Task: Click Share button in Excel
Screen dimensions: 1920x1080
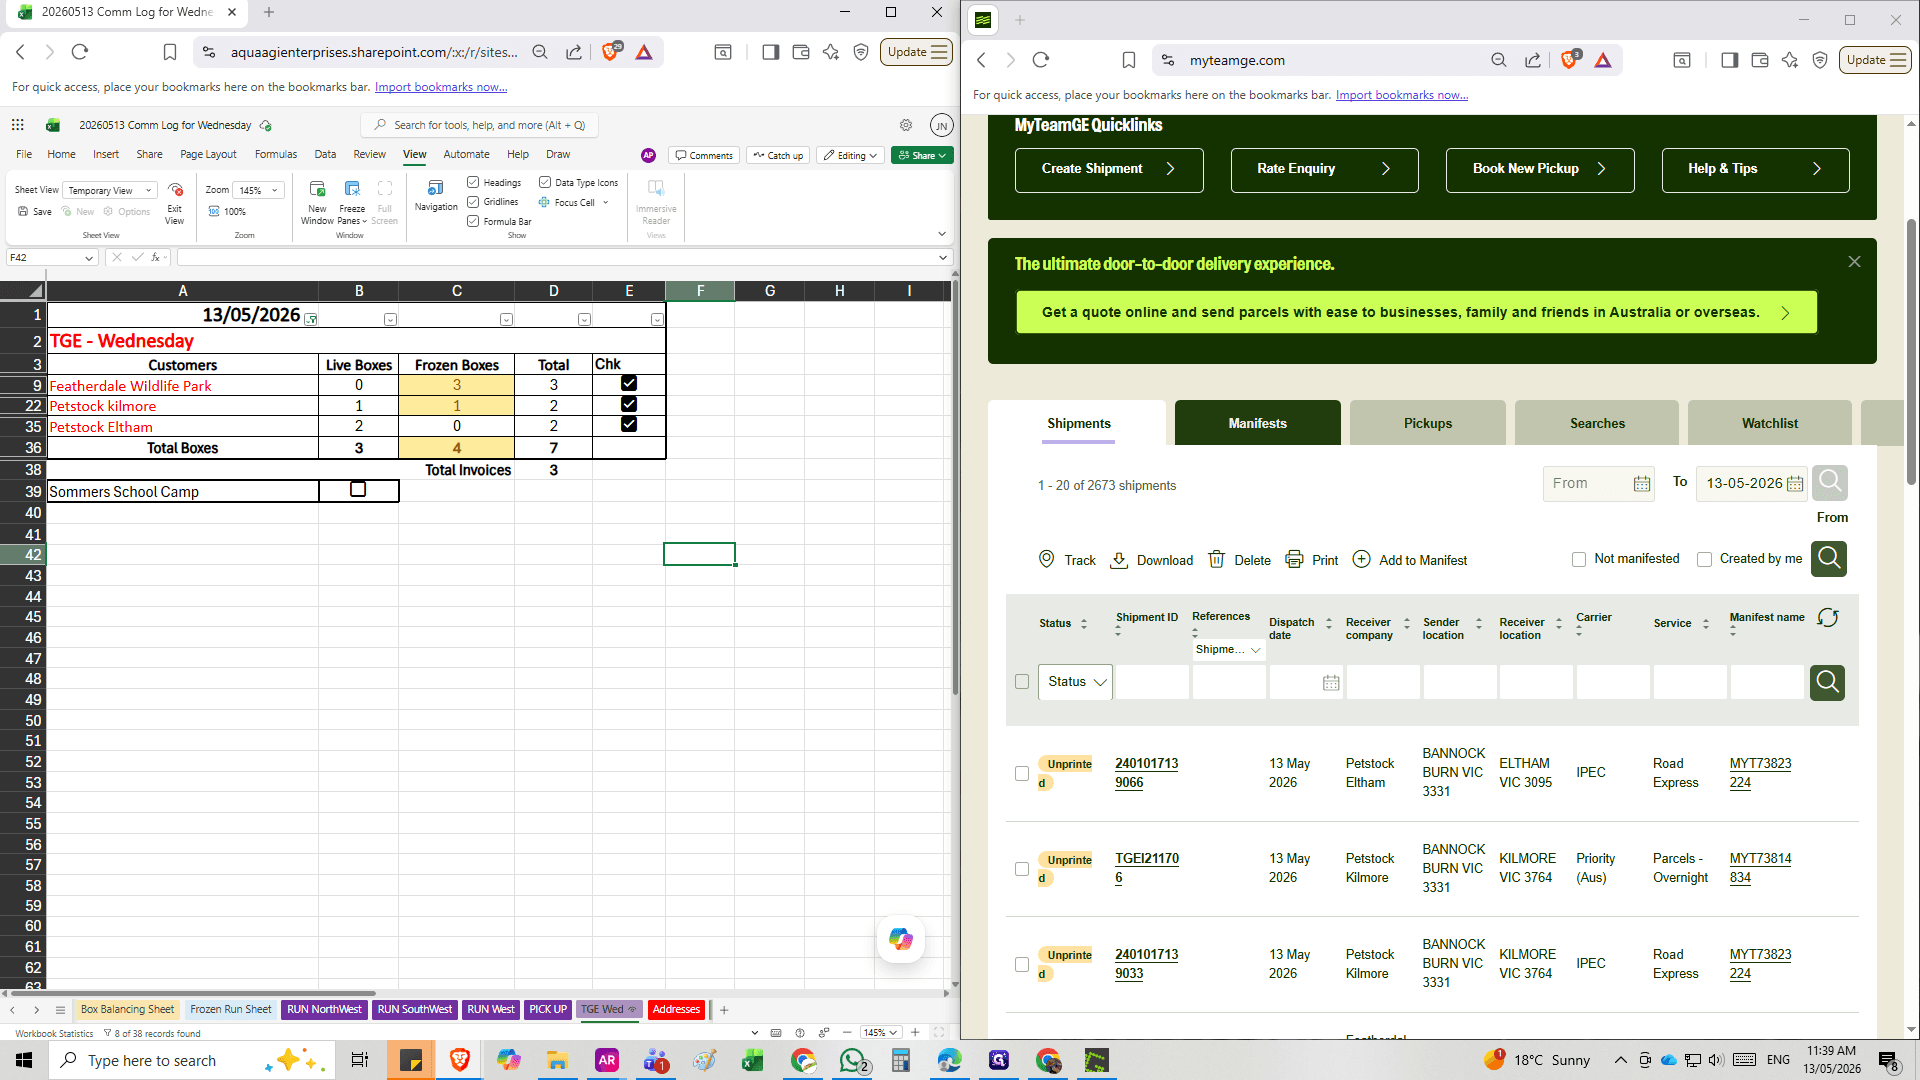Action: point(922,155)
